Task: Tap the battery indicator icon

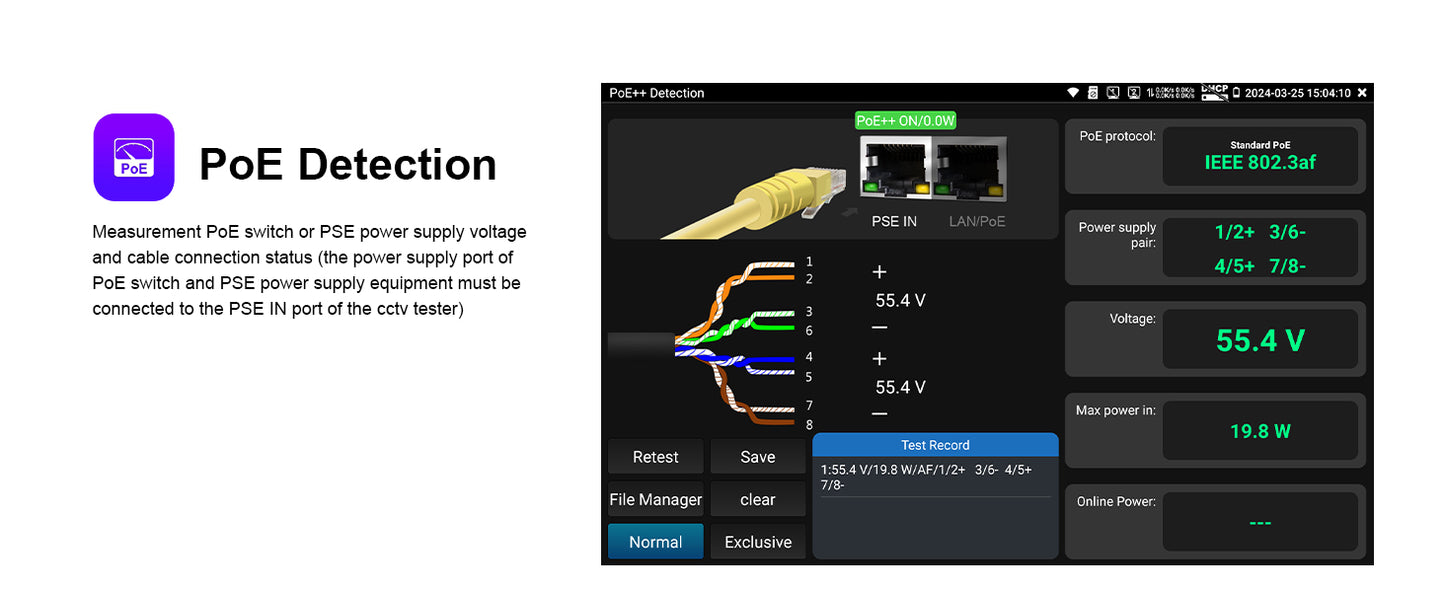Action: pos(1236,93)
